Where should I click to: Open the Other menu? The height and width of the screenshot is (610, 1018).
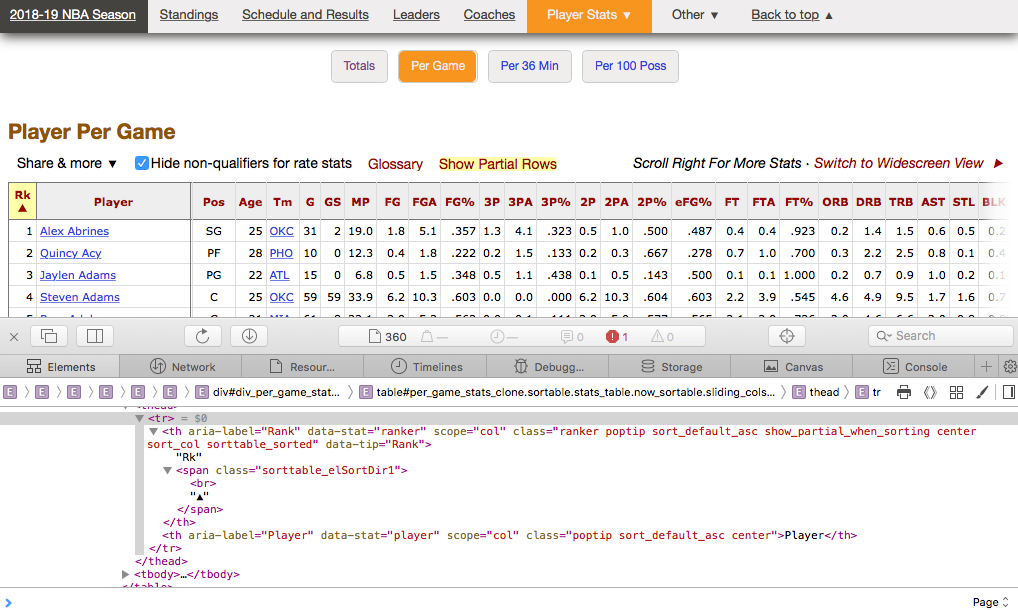695,15
